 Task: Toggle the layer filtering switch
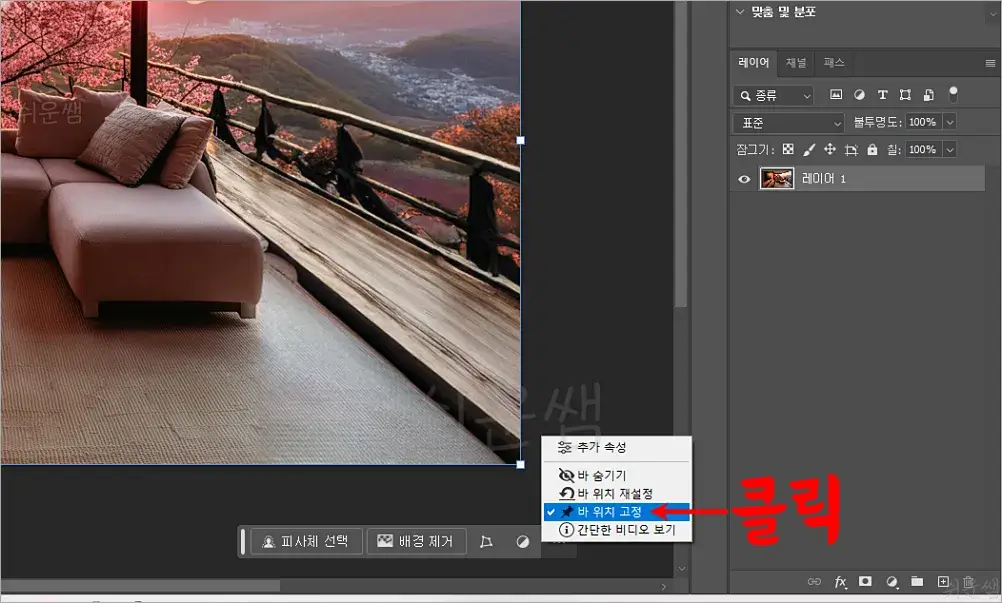click(x=953, y=94)
